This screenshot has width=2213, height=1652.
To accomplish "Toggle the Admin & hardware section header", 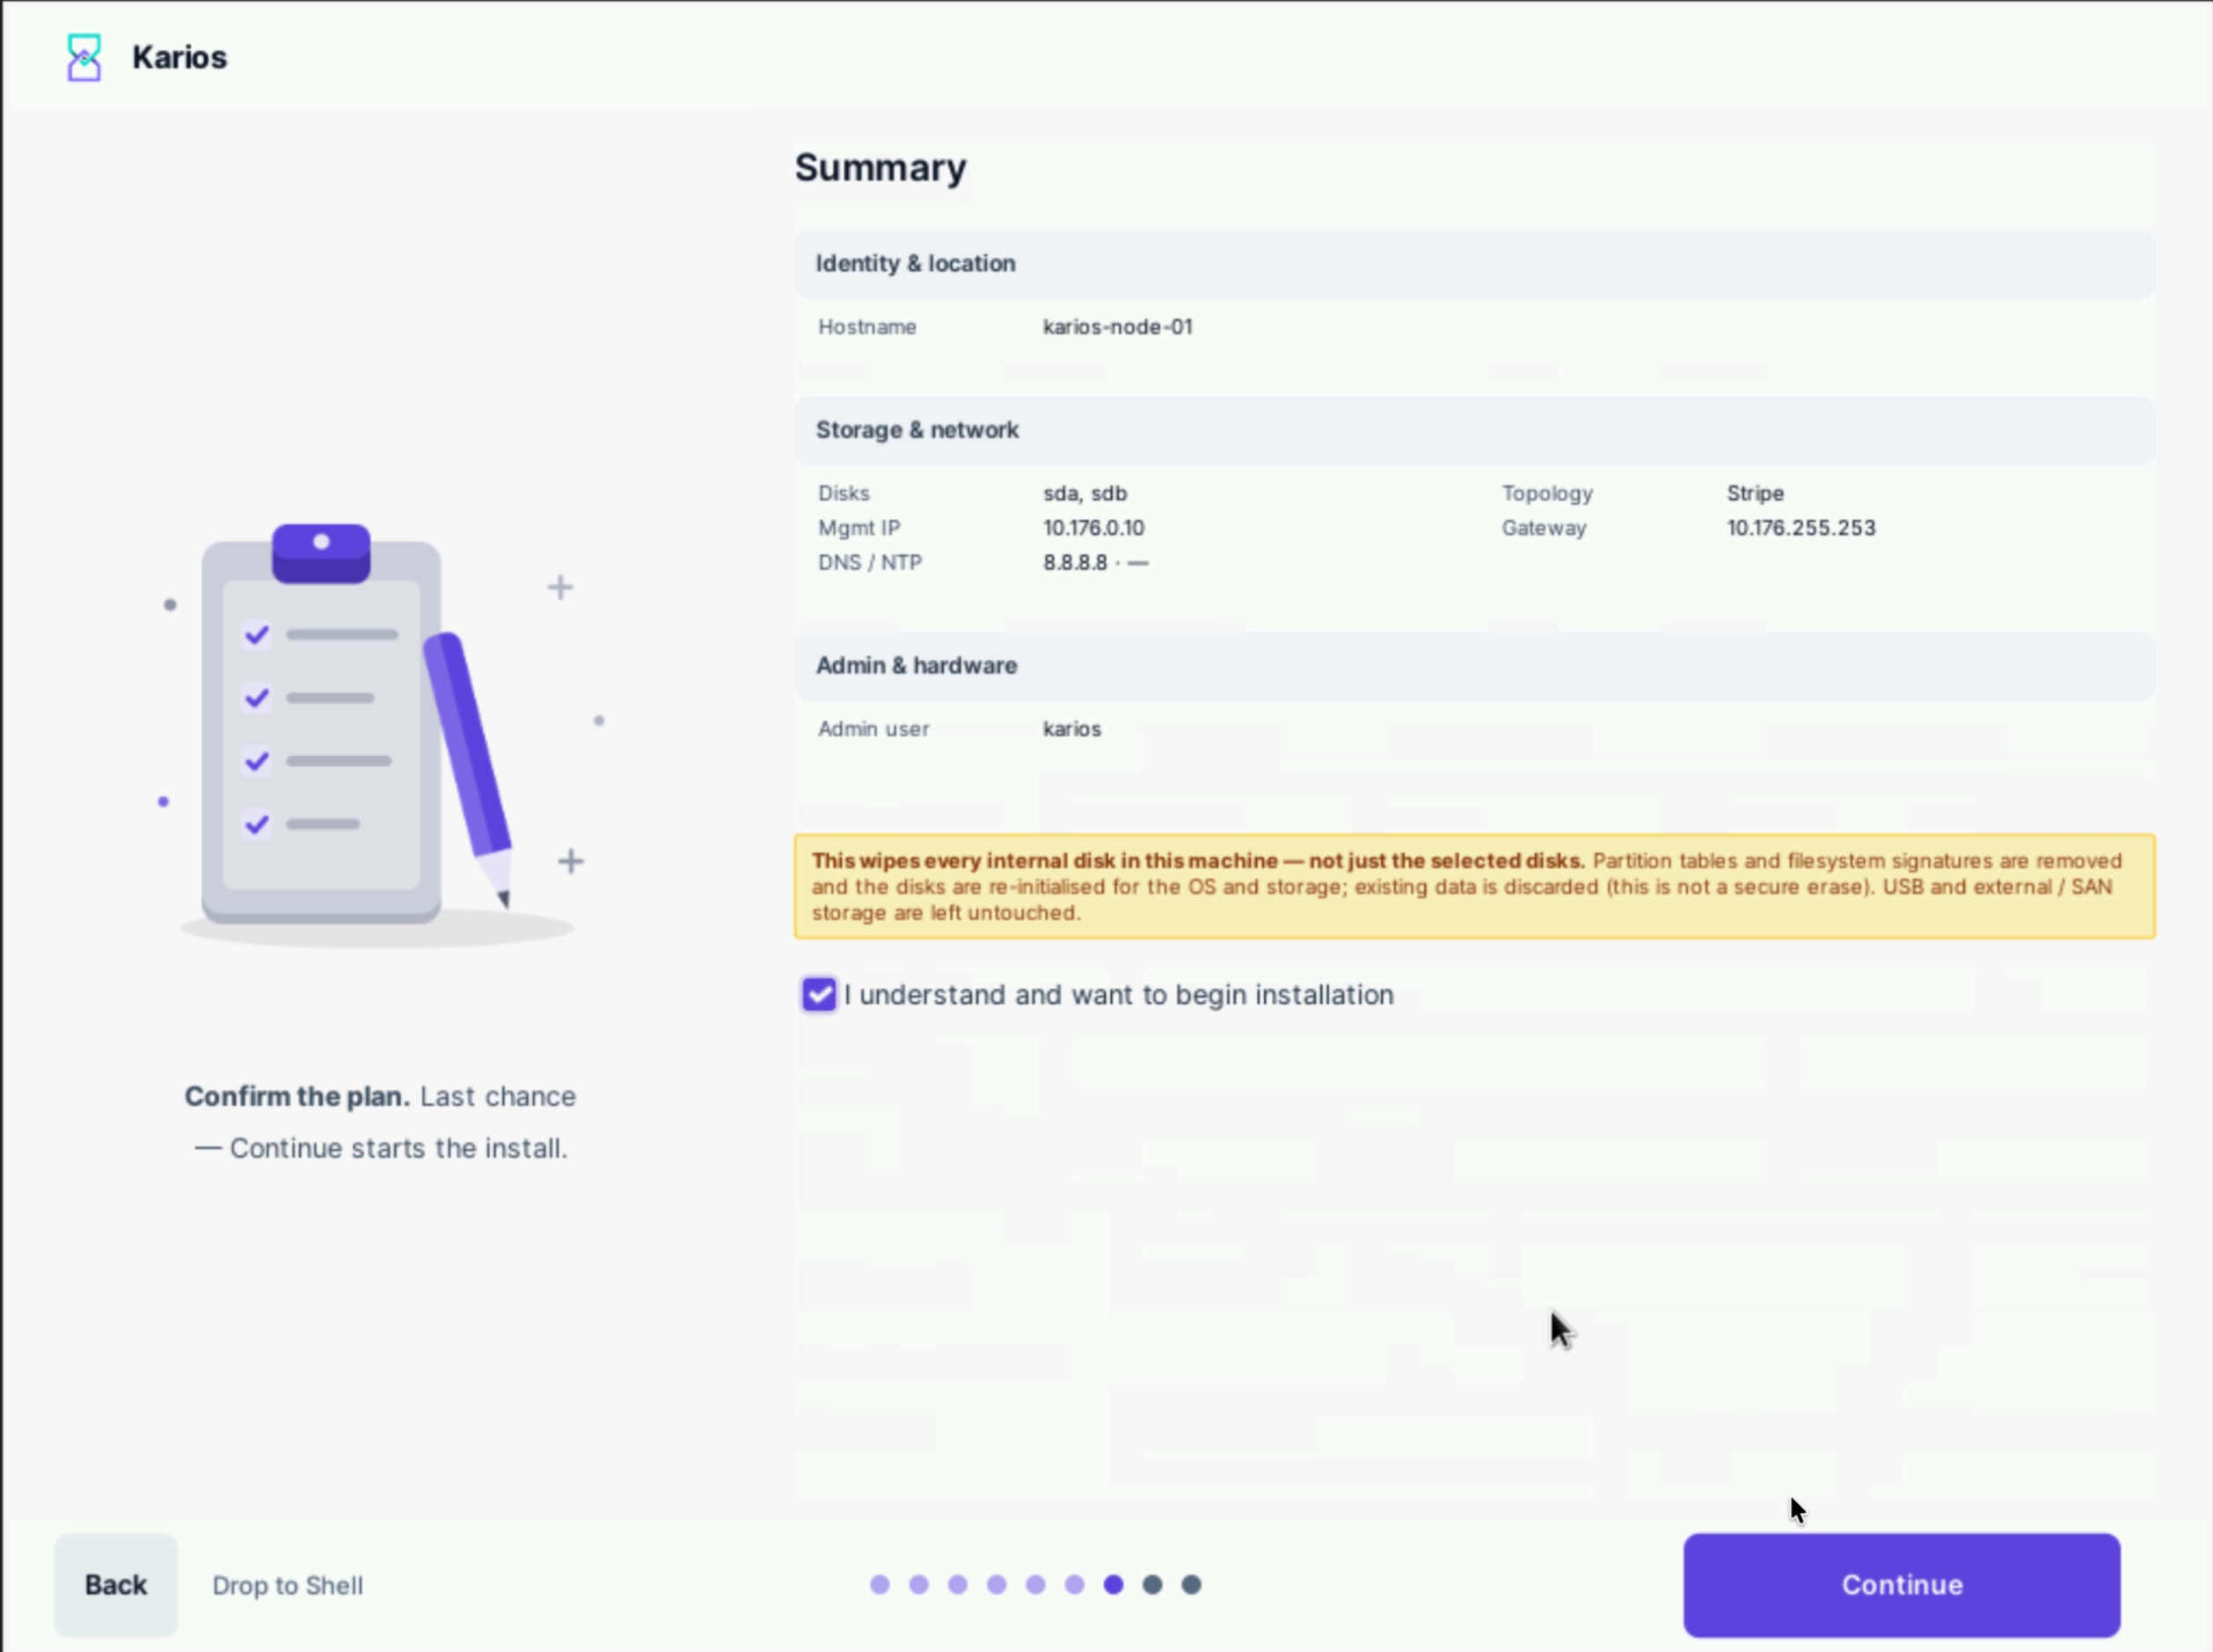I will click(1474, 666).
